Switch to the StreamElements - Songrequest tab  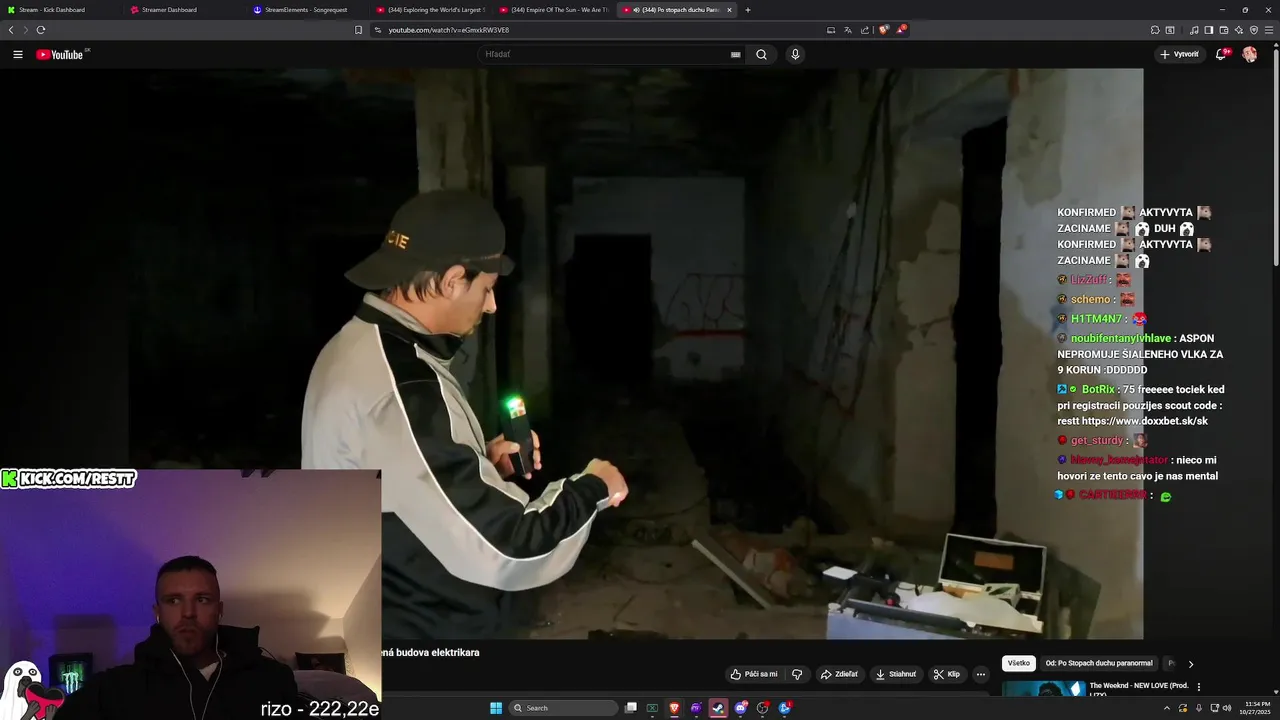[306, 10]
